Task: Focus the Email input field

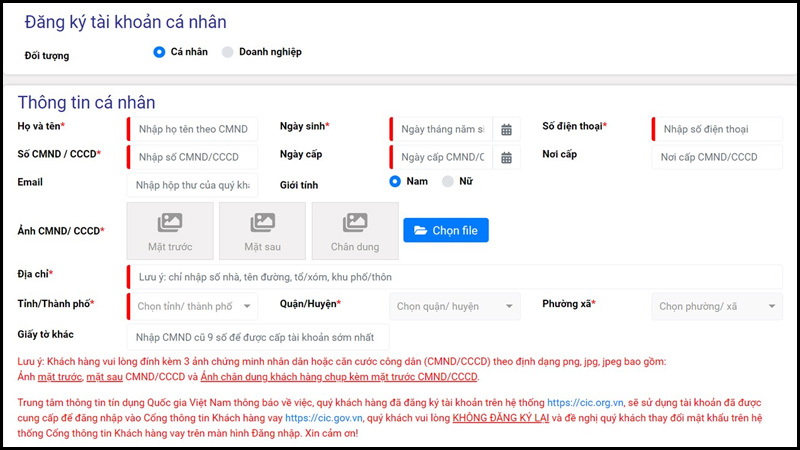Action: pyautogui.click(x=192, y=185)
